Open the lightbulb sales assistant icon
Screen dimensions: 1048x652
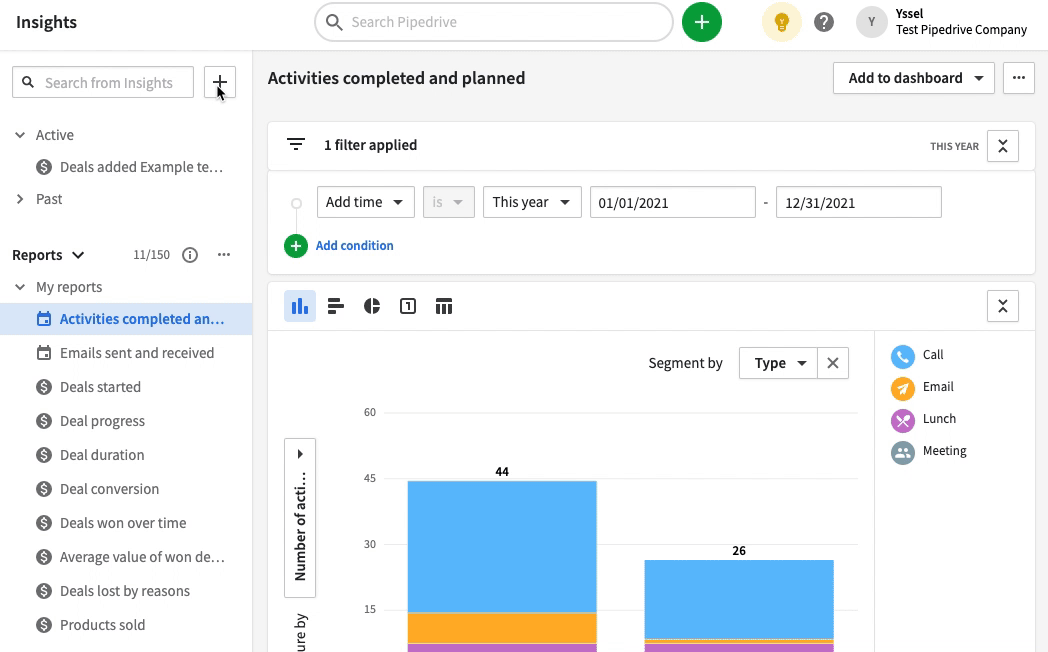click(781, 22)
